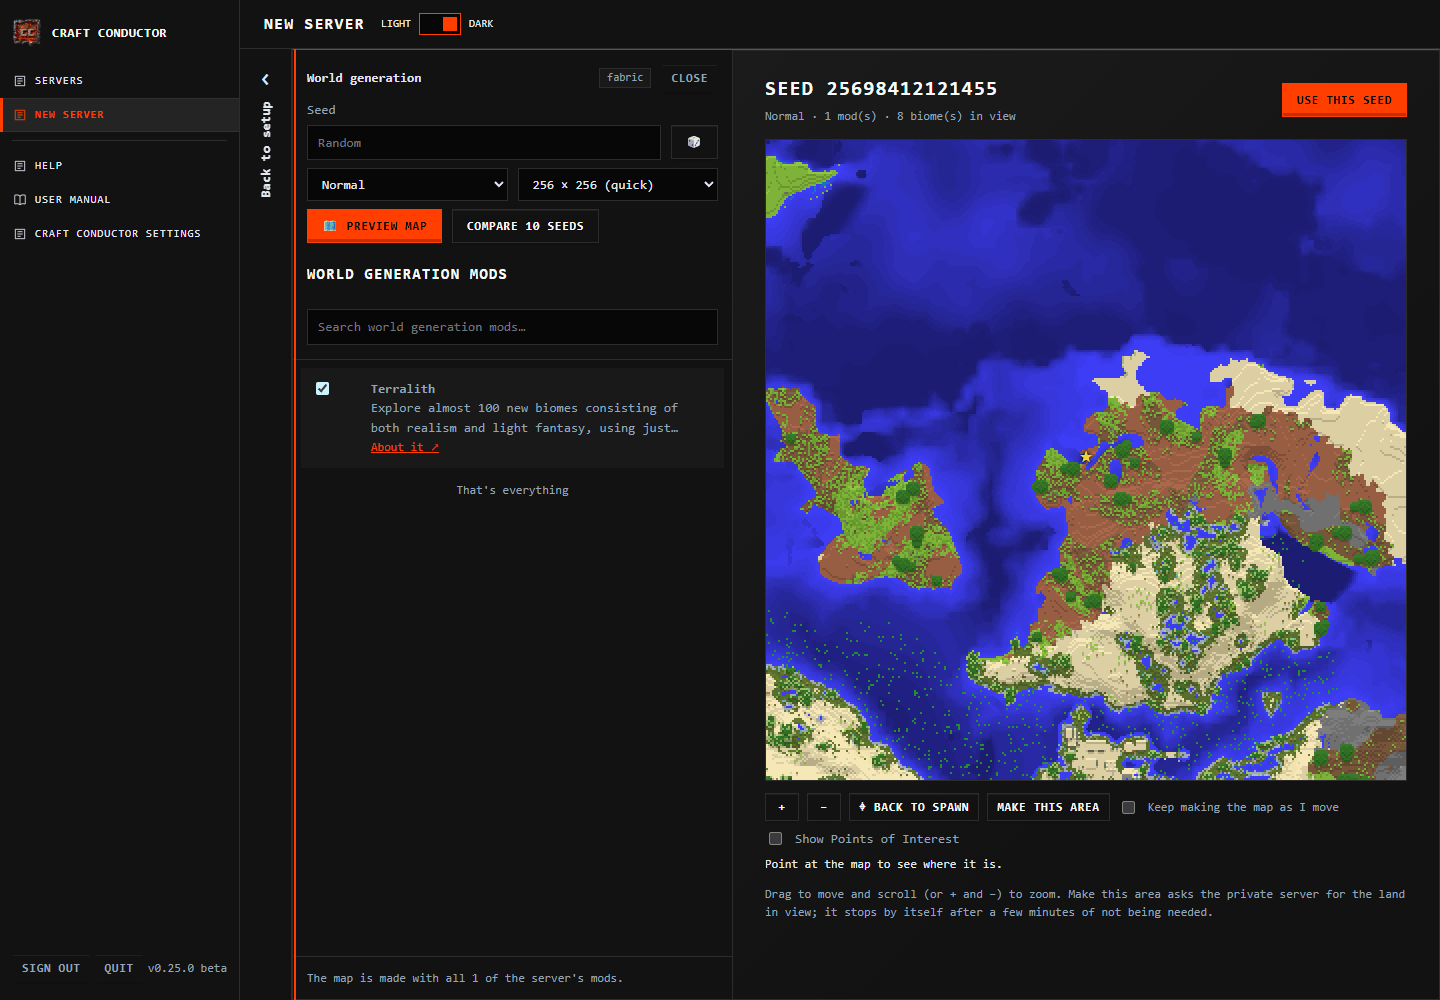Click the fabric loader tag

pyautogui.click(x=625, y=78)
